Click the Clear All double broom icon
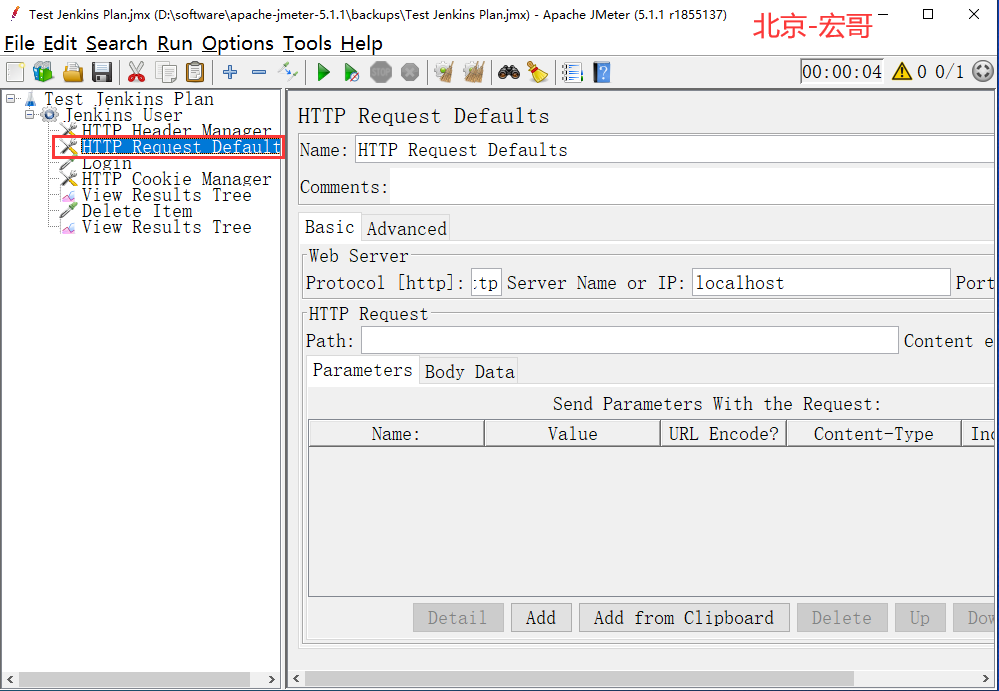Image resolution: width=999 pixels, height=691 pixels. (473, 72)
